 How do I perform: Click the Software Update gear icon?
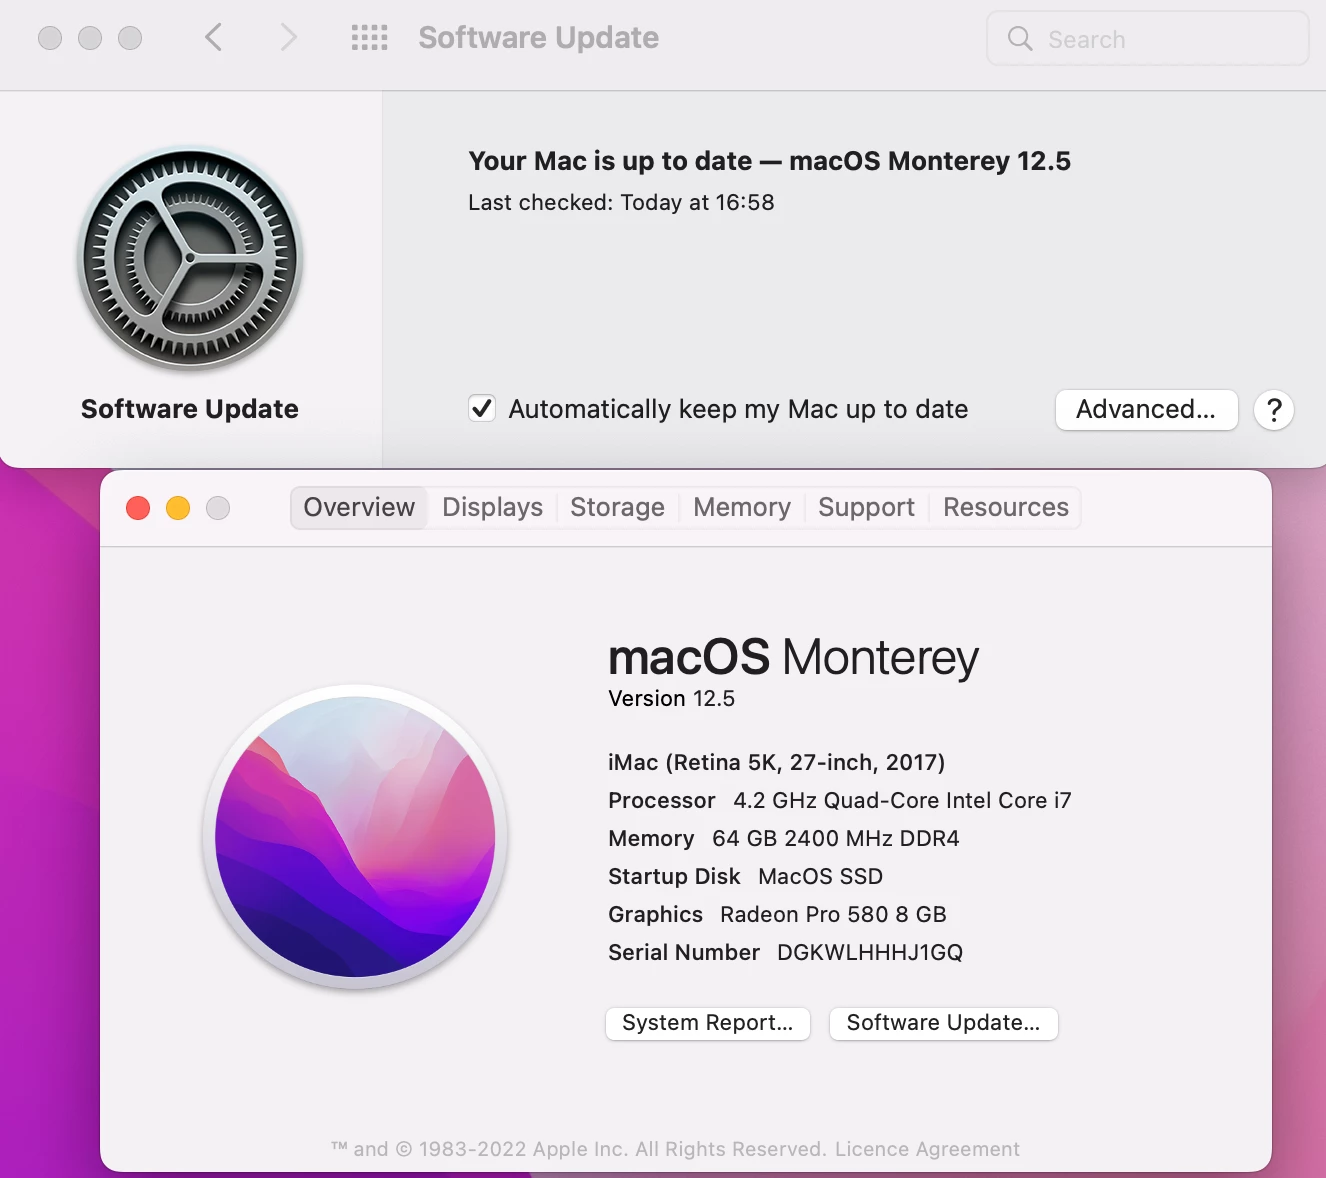pyautogui.click(x=190, y=259)
